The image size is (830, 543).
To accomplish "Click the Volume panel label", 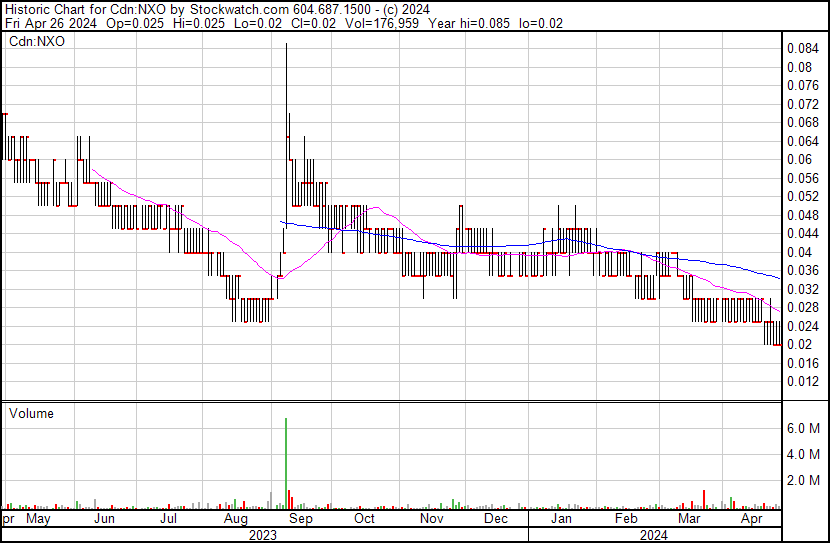I will [31, 413].
